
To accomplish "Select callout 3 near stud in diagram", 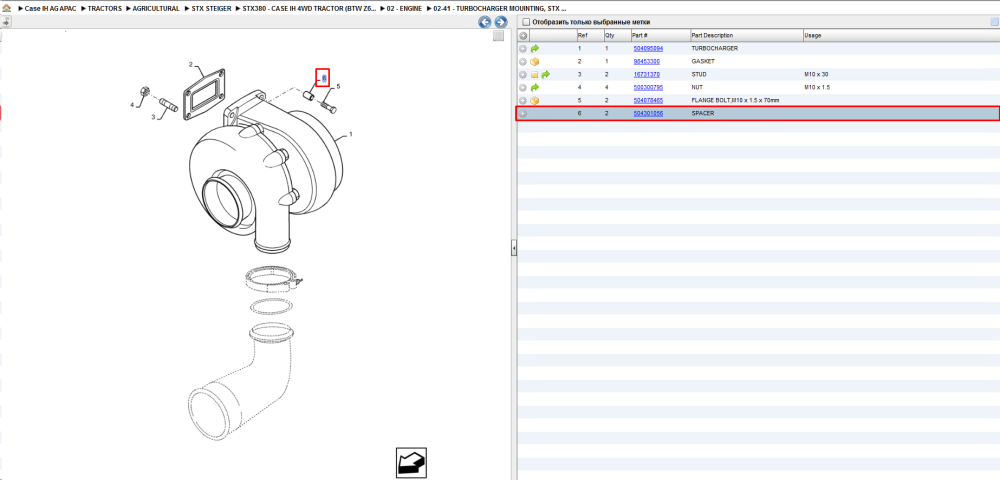I will click(153, 117).
